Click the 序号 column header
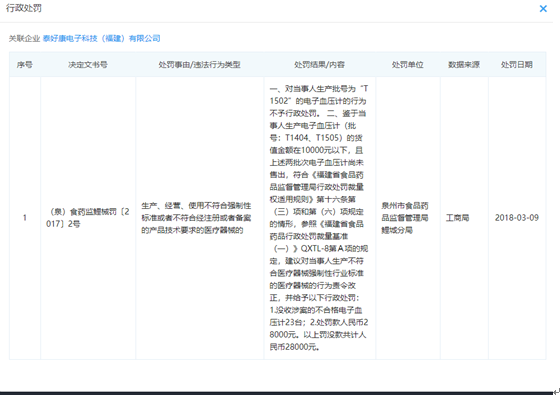This screenshot has height=400, width=560. [x=25, y=65]
